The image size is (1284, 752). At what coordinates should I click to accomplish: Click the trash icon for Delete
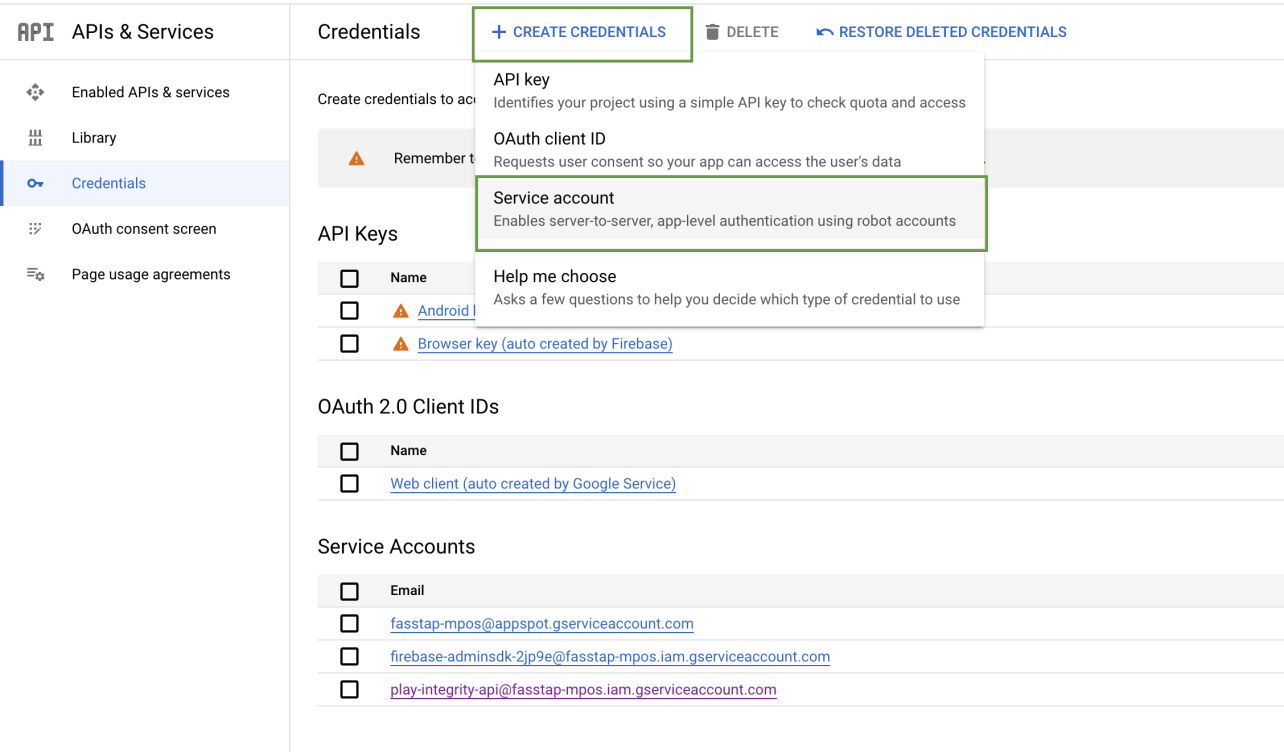(x=712, y=32)
